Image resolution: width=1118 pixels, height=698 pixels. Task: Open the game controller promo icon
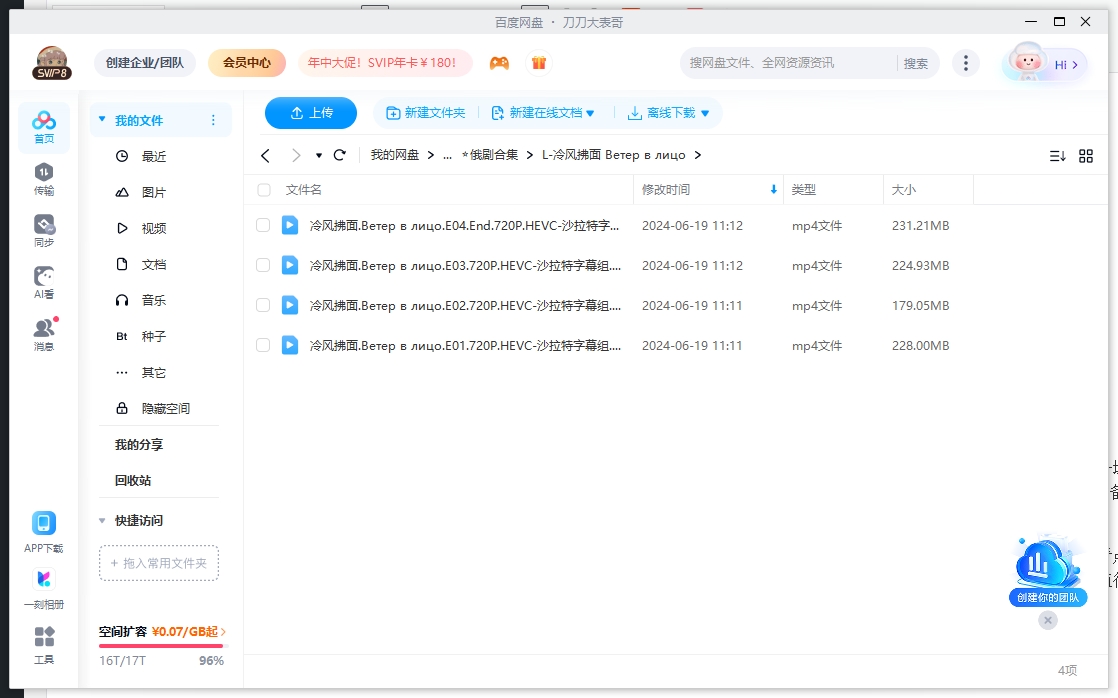click(x=499, y=62)
